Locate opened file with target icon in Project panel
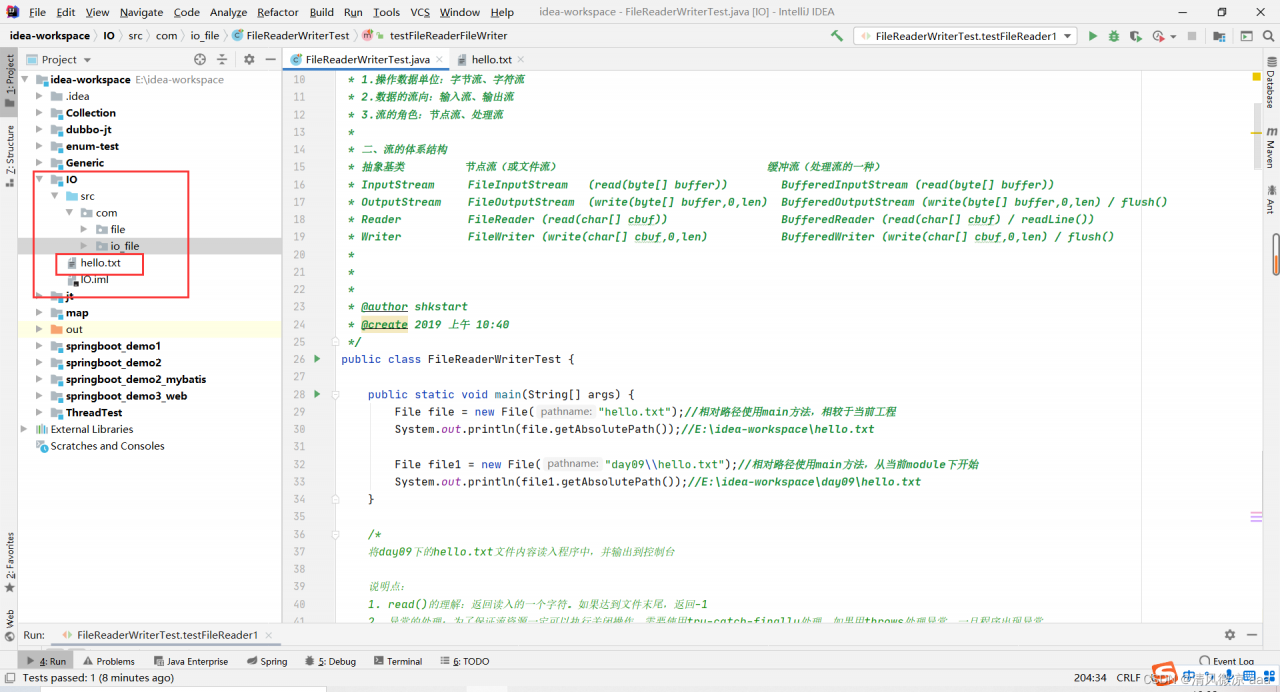The height and width of the screenshot is (692, 1280). coord(200,60)
